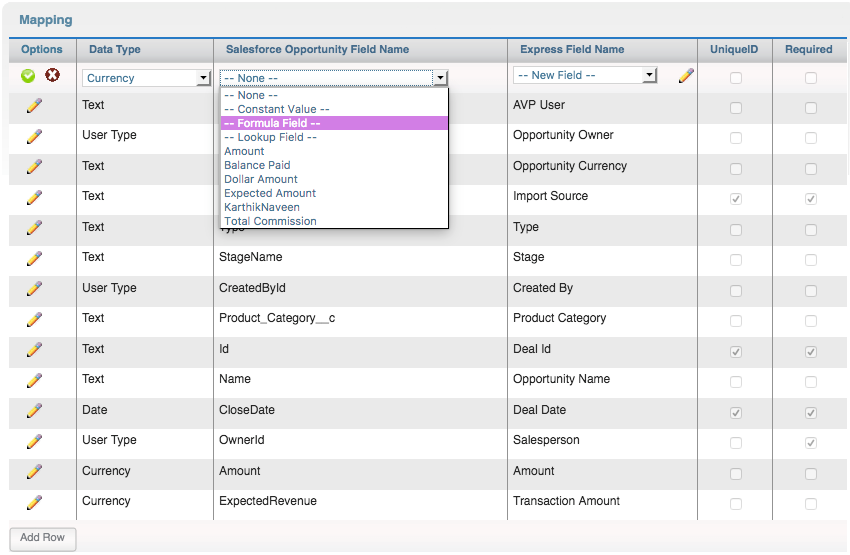Image resolution: width=850 pixels, height=555 pixels.
Task: Select the highlighted Formula Field option
Action: point(334,123)
